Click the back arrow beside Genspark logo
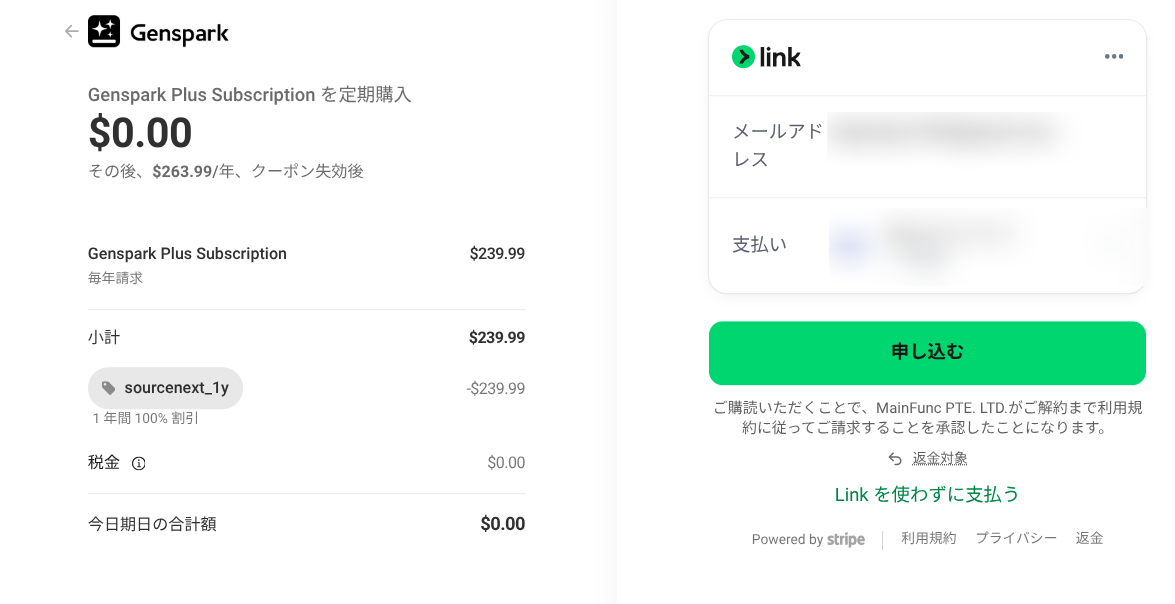This screenshot has height=604, width=1175. tap(71, 32)
